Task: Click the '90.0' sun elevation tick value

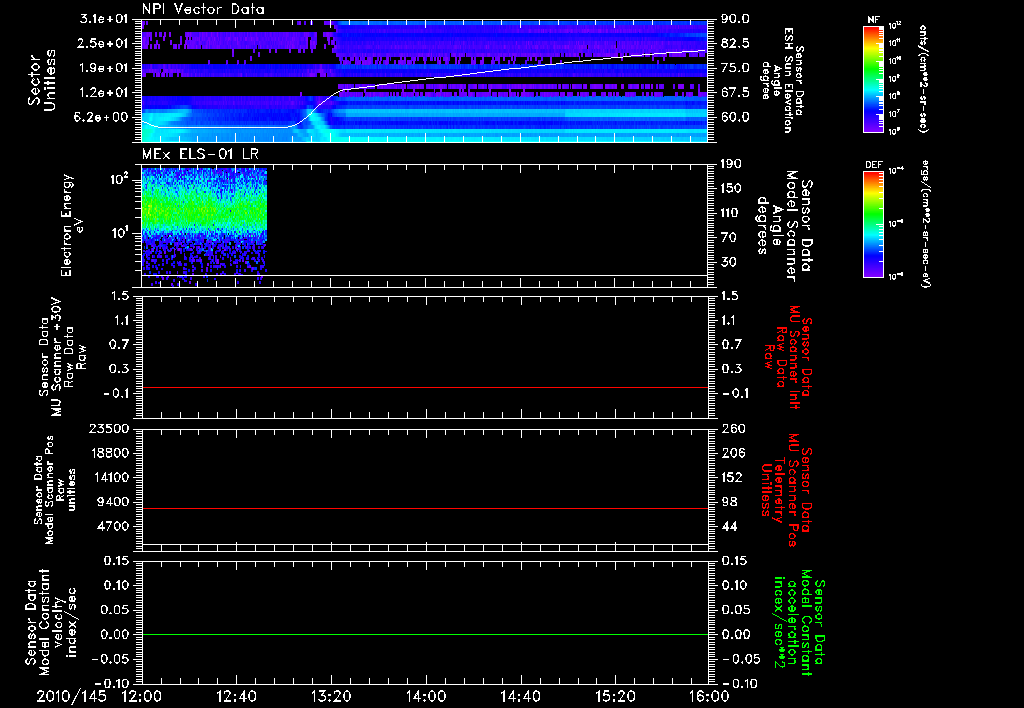Action: coord(735,19)
